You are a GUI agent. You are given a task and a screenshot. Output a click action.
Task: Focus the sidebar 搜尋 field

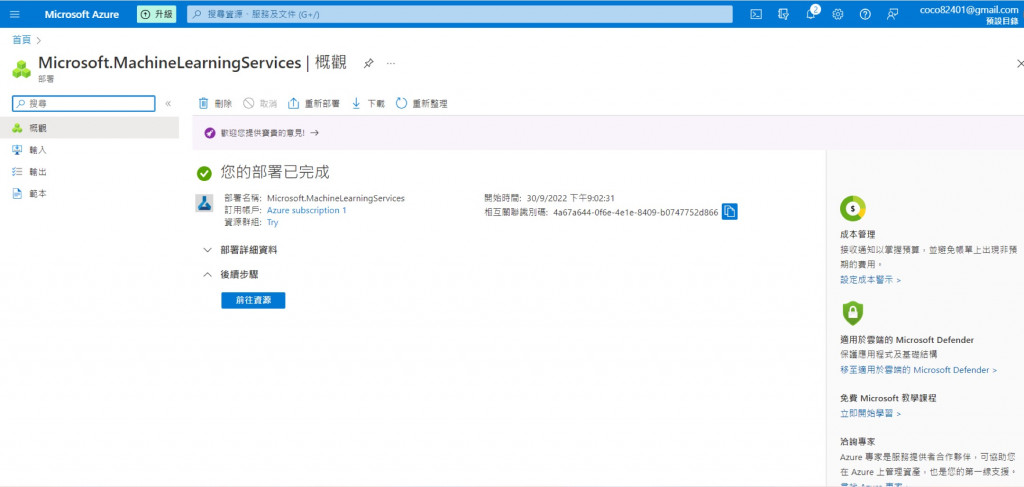click(x=84, y=103)
